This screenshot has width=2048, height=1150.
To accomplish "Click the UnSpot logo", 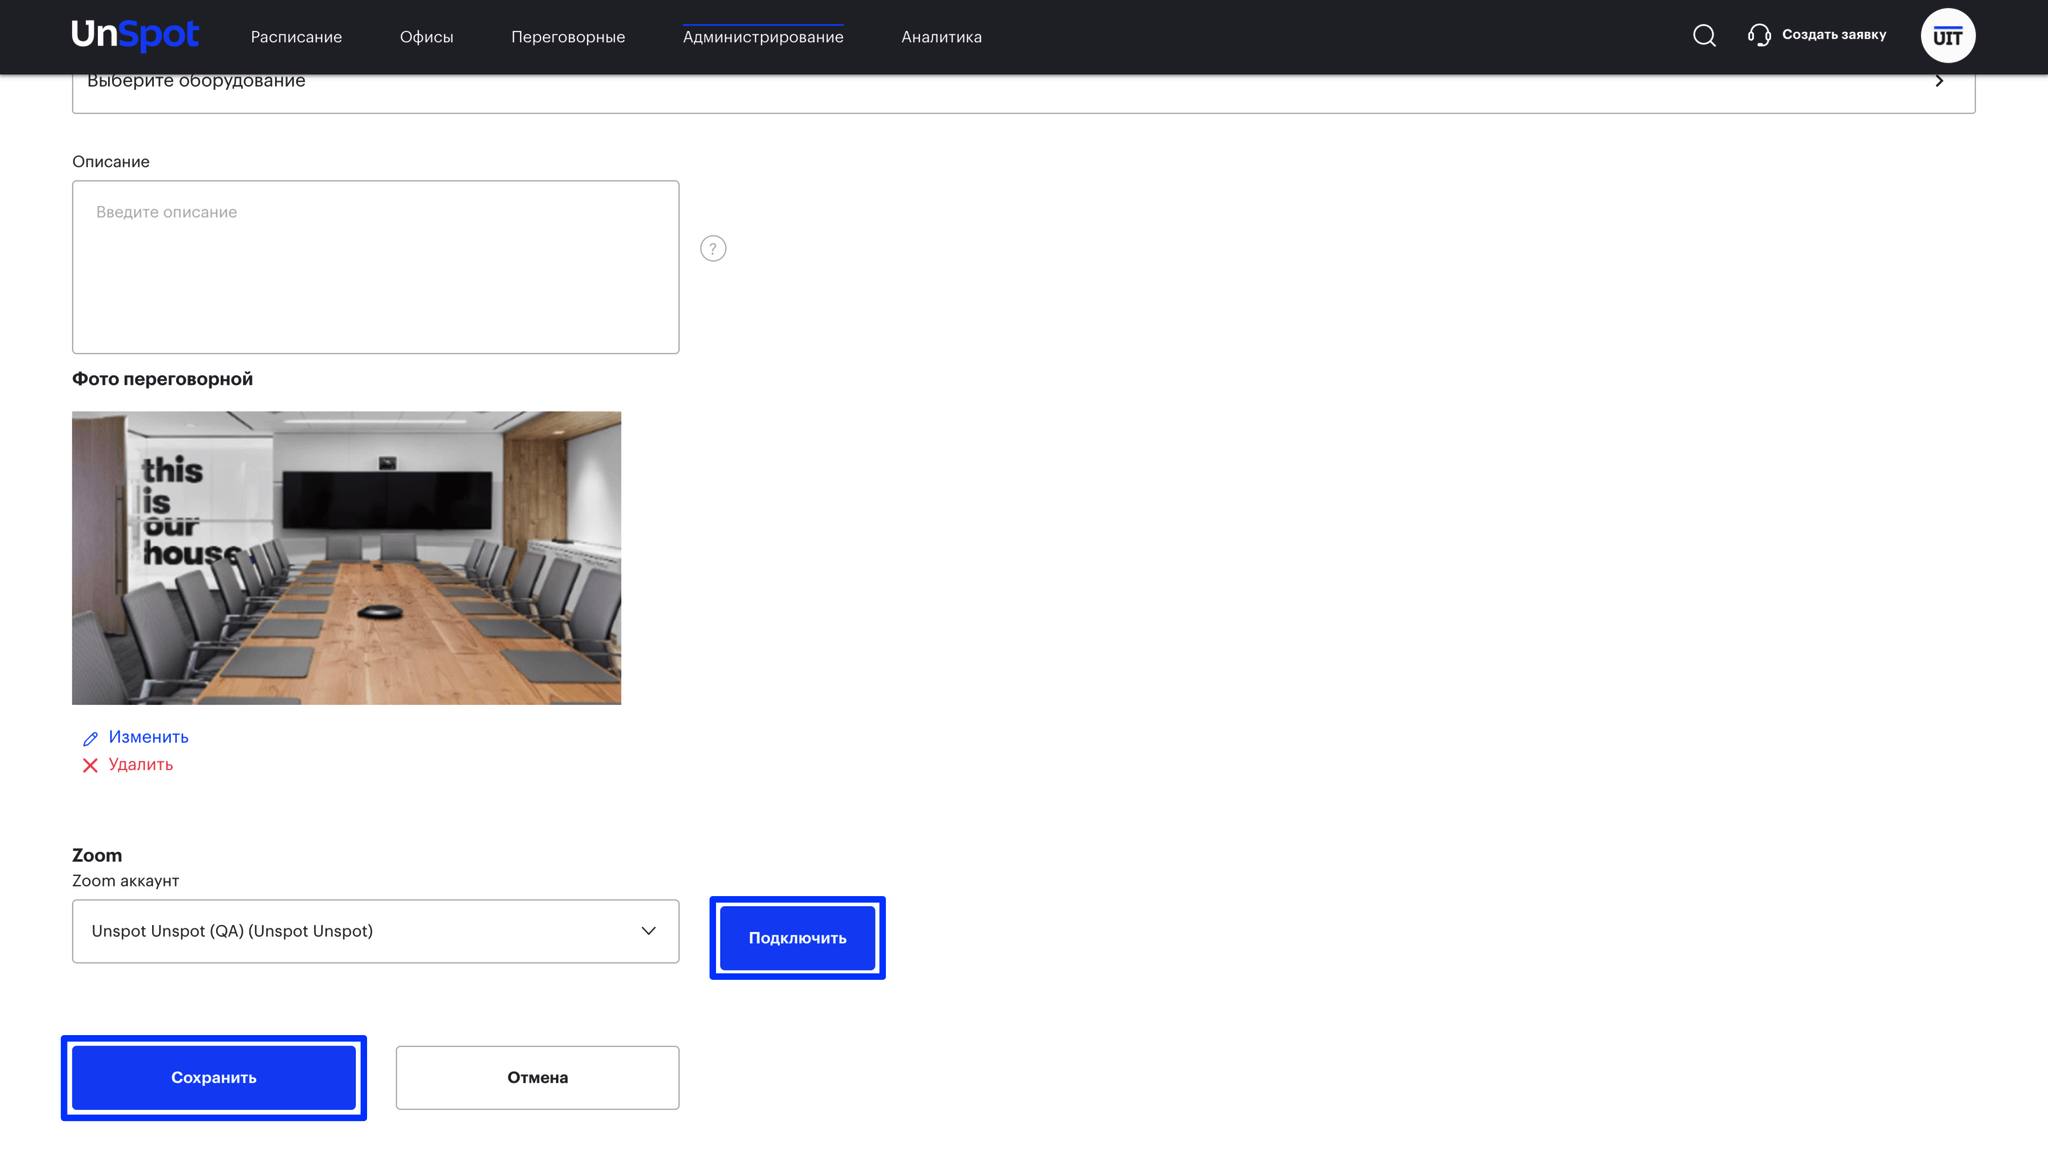I will pos(135,36).
